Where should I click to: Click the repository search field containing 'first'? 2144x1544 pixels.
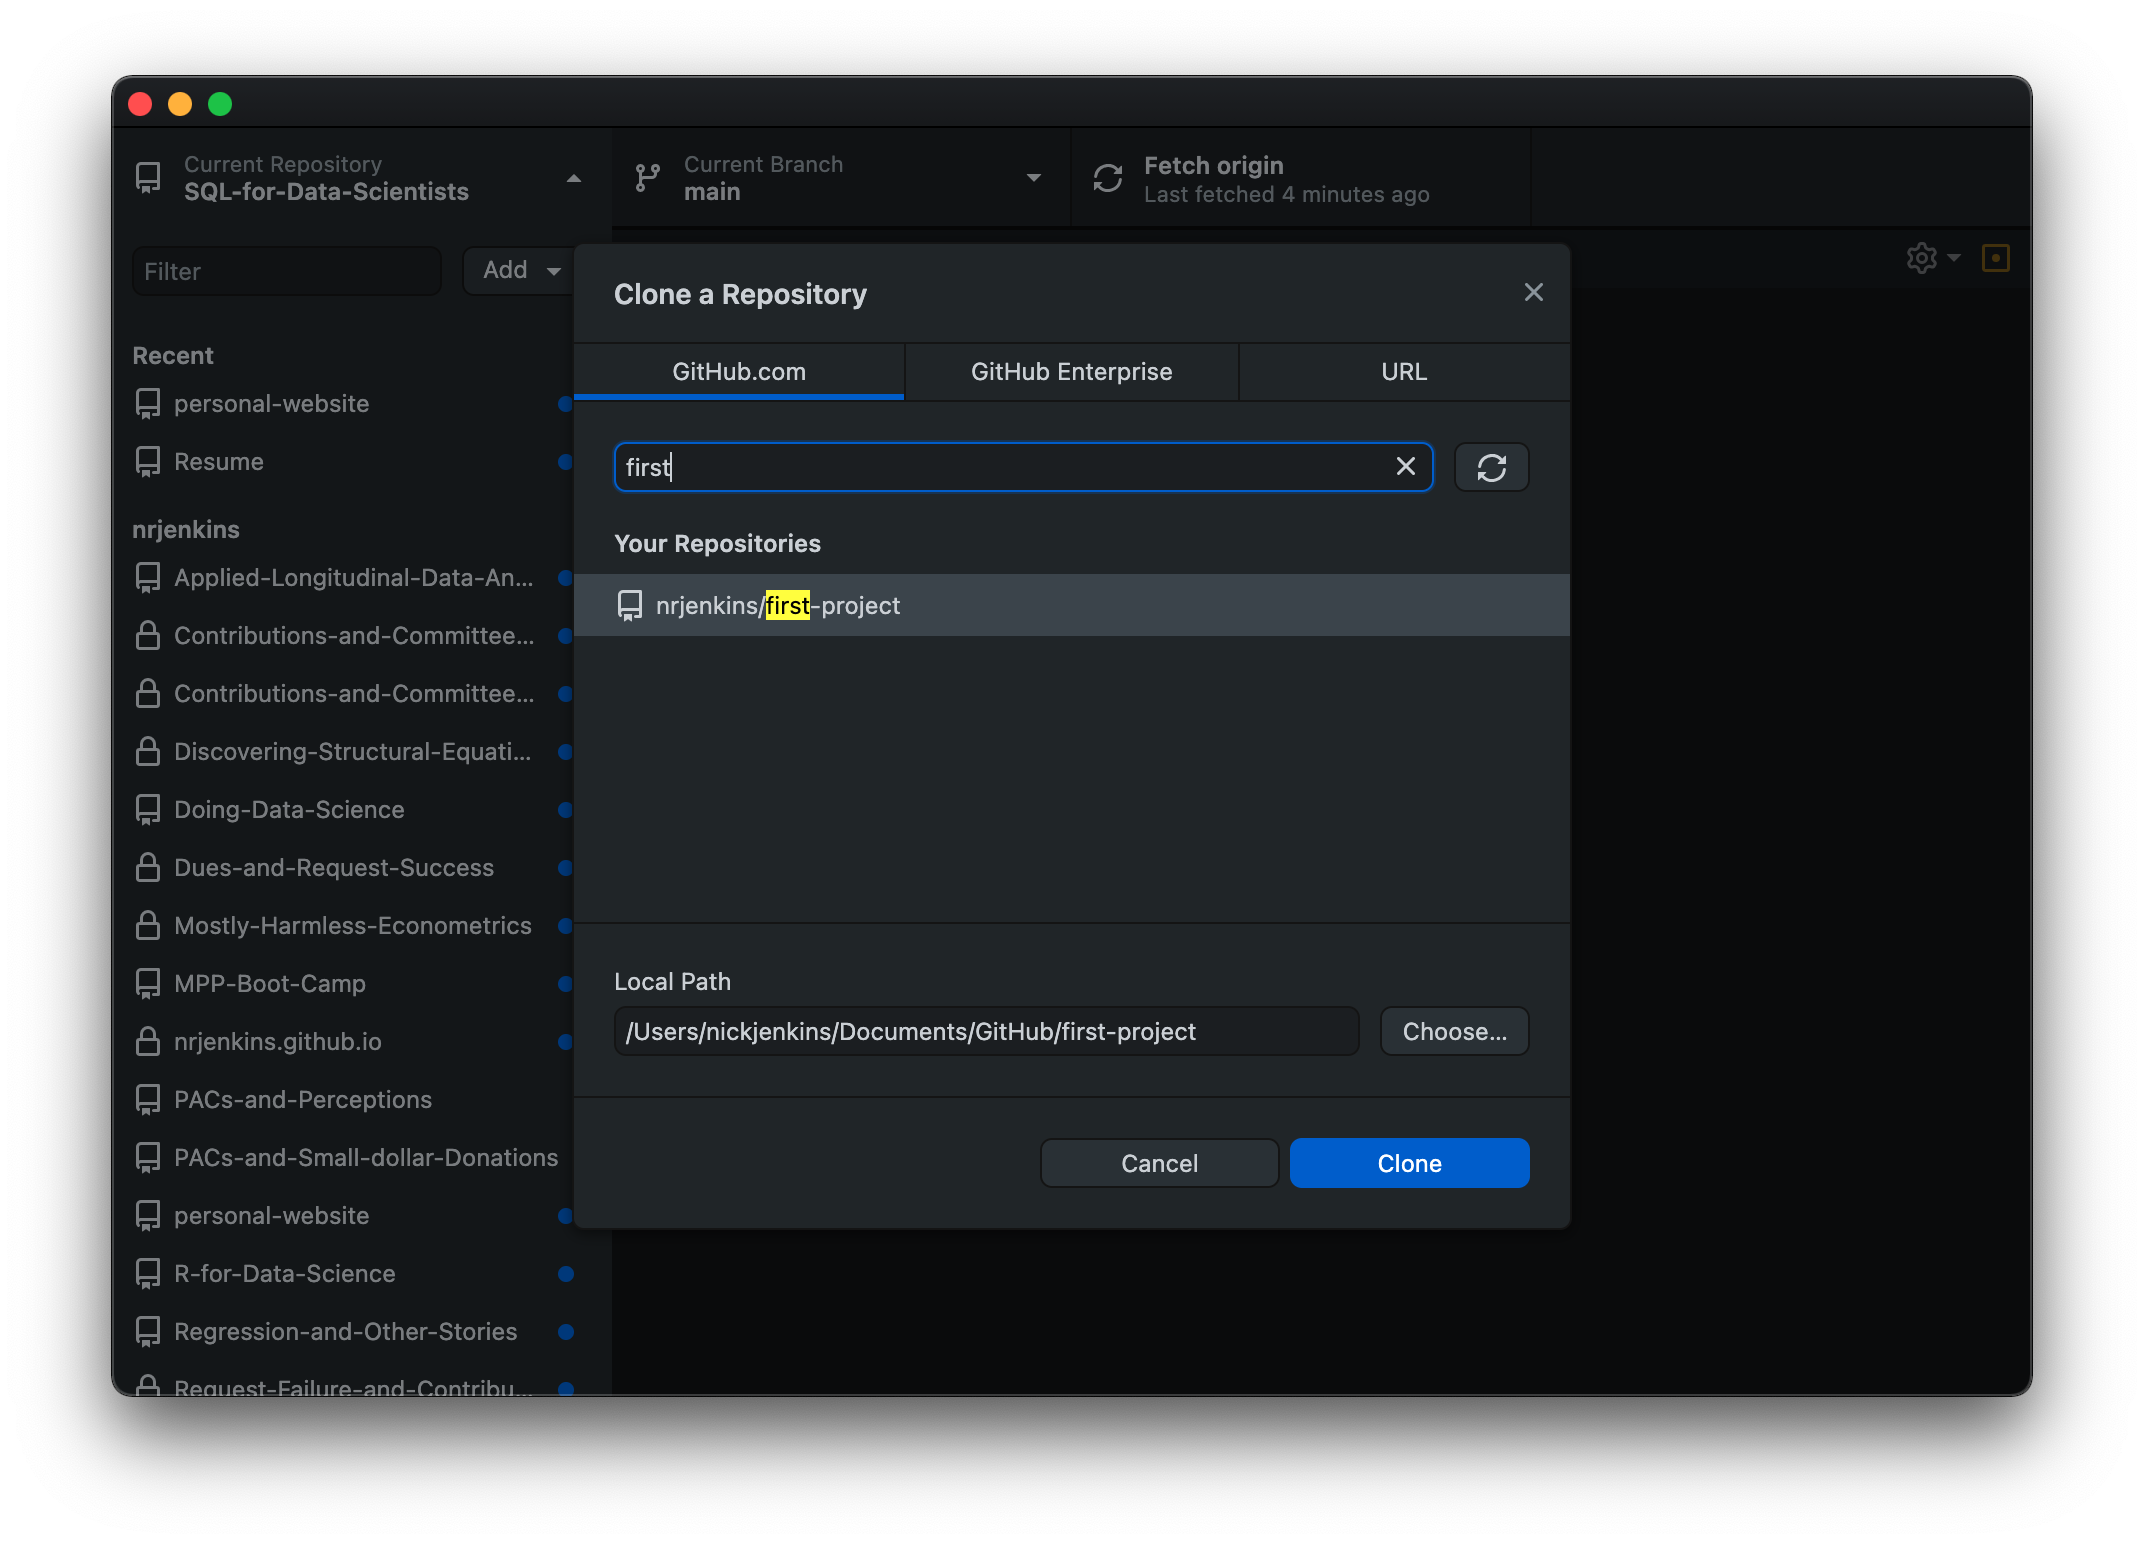(1023, 467)
